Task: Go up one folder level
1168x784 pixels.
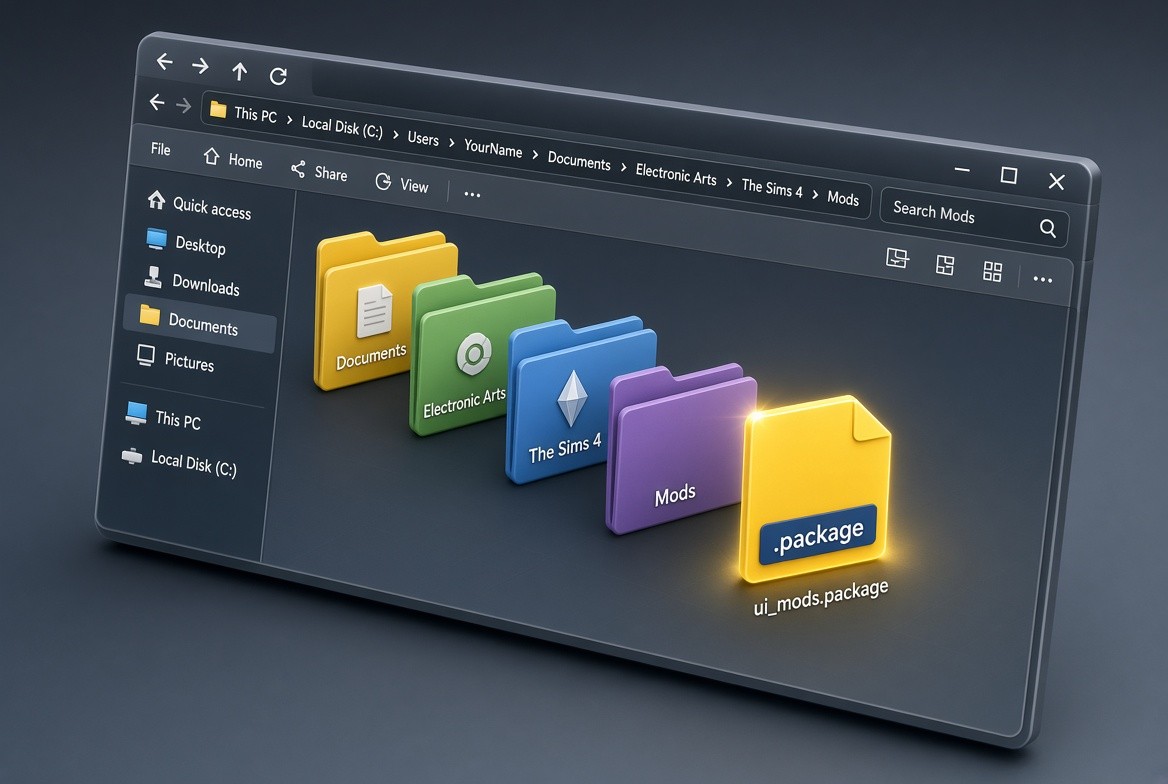Action: pyautogui.click(x=239, y=72)
